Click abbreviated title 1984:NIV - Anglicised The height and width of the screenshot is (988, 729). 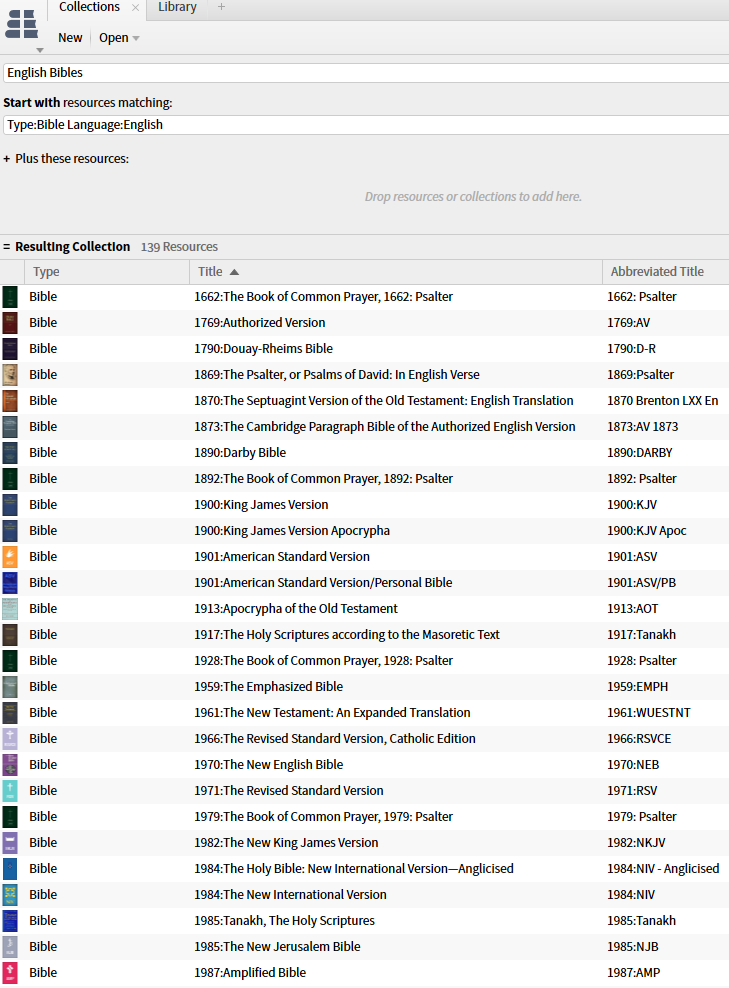click(663, 868)
